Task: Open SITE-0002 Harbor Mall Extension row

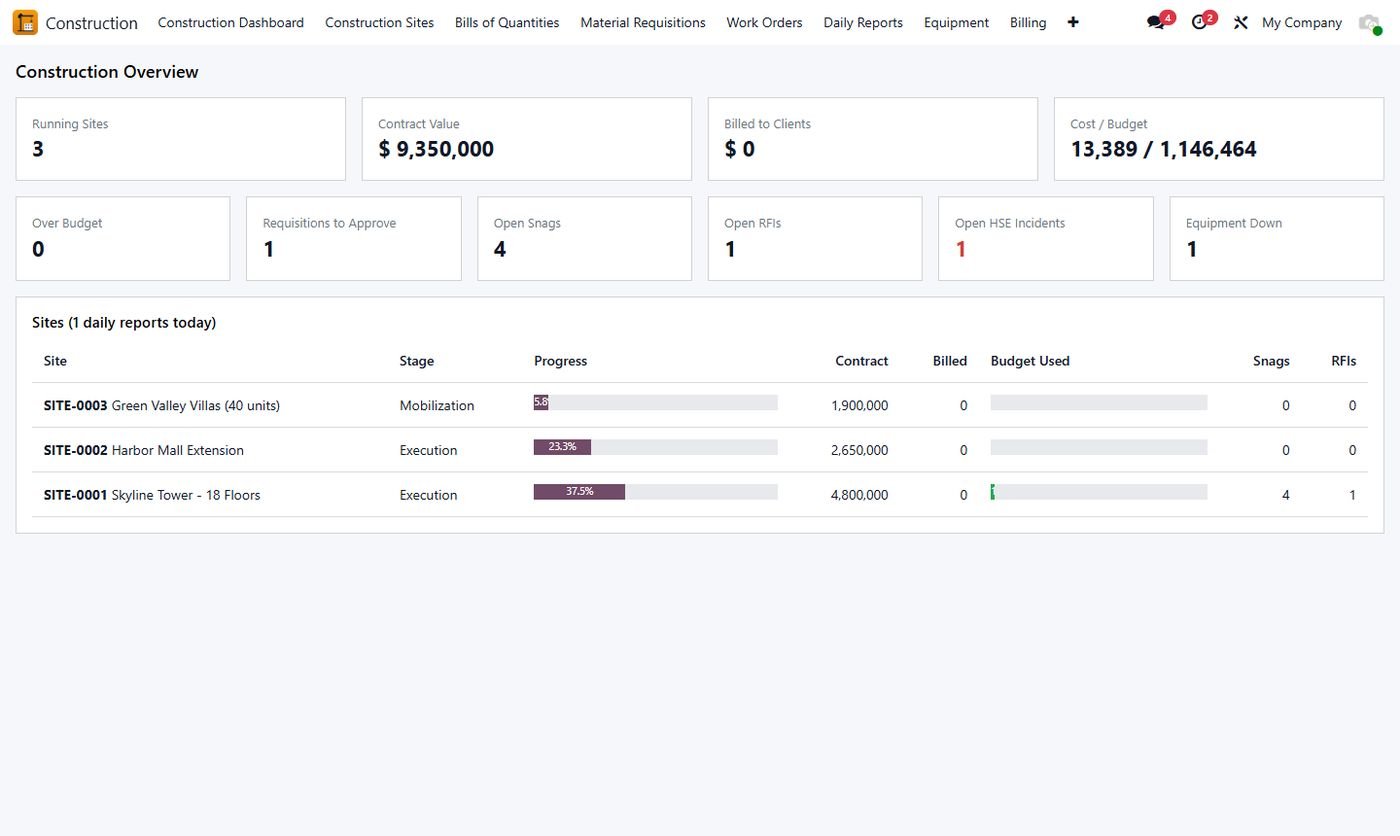Action: (x=700, y=450)
